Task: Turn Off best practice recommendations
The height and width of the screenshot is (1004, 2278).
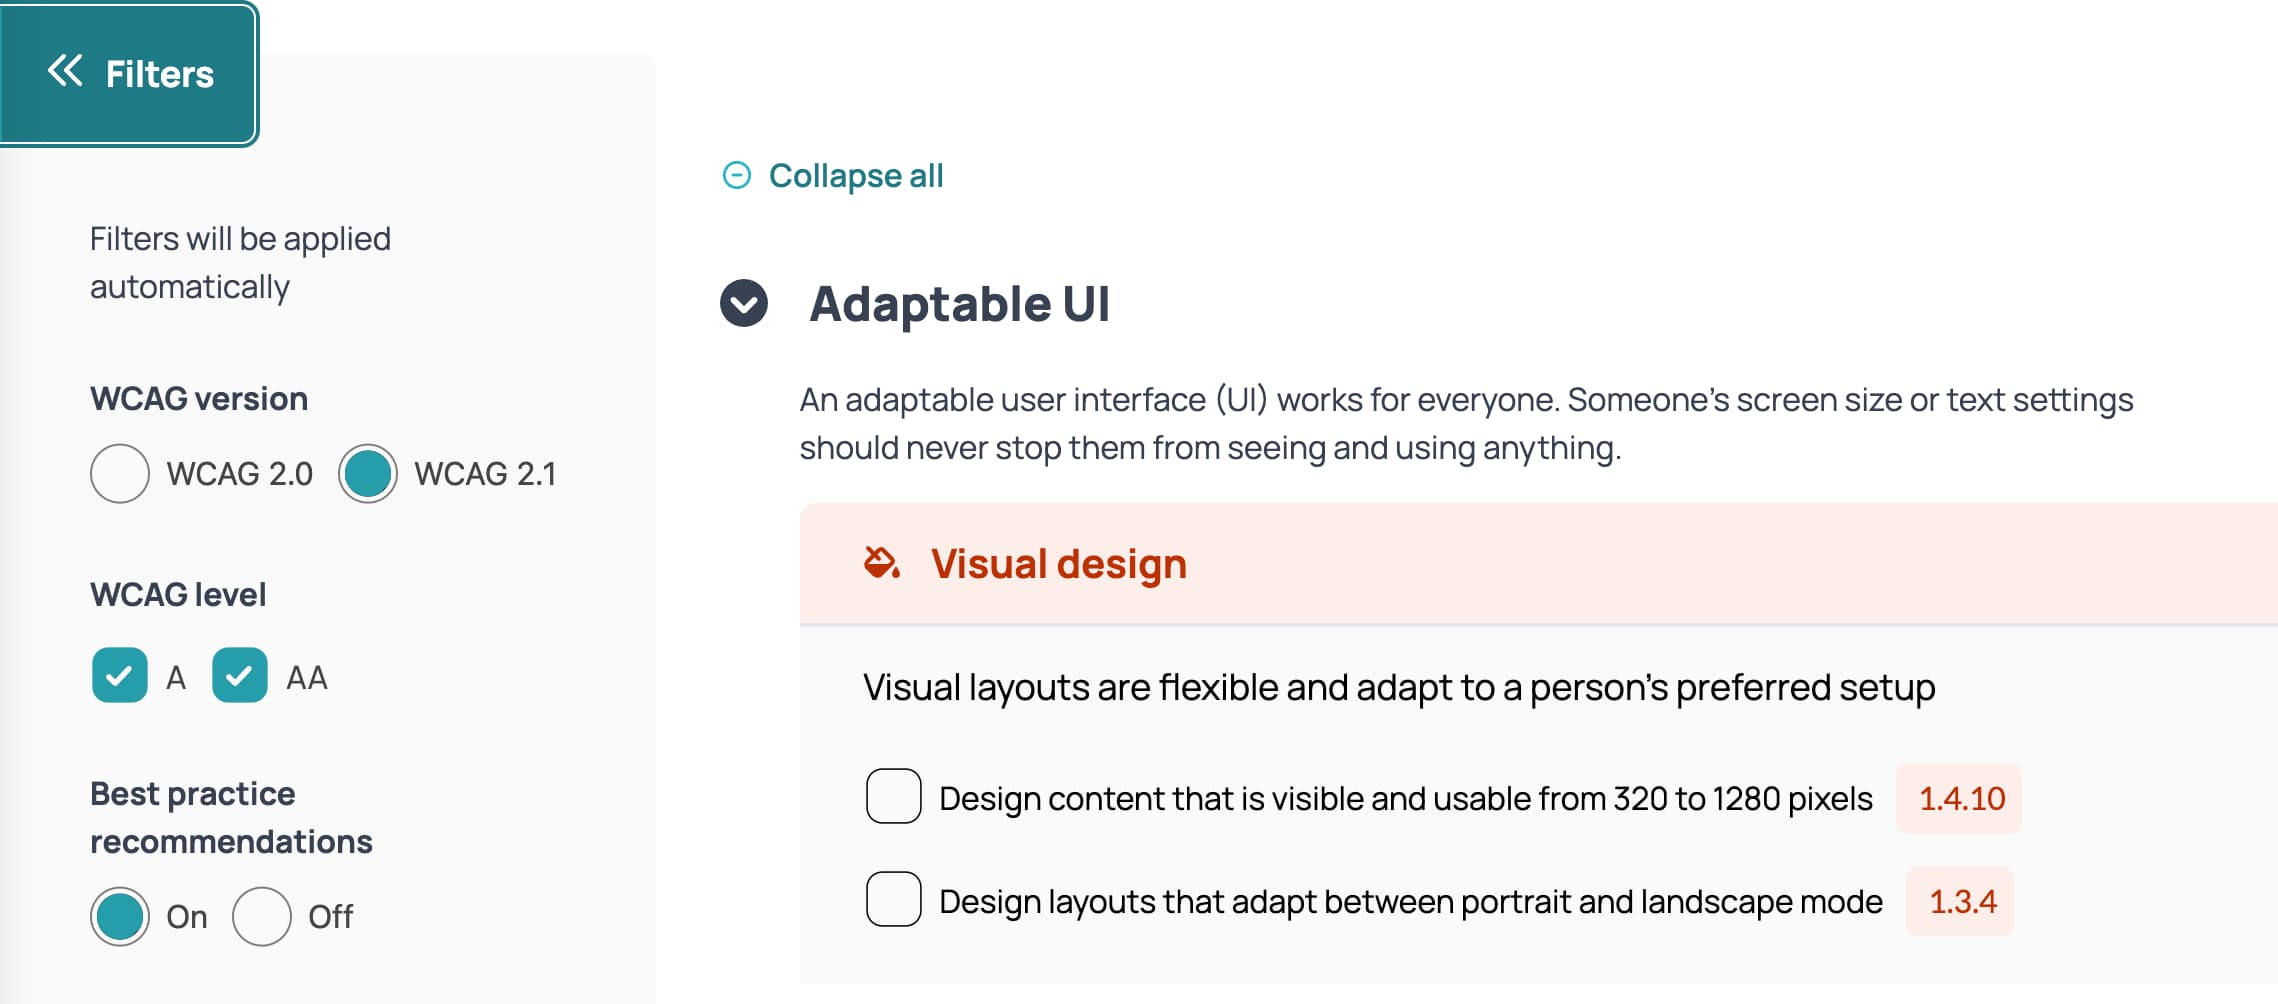Action: coord(263,915)
